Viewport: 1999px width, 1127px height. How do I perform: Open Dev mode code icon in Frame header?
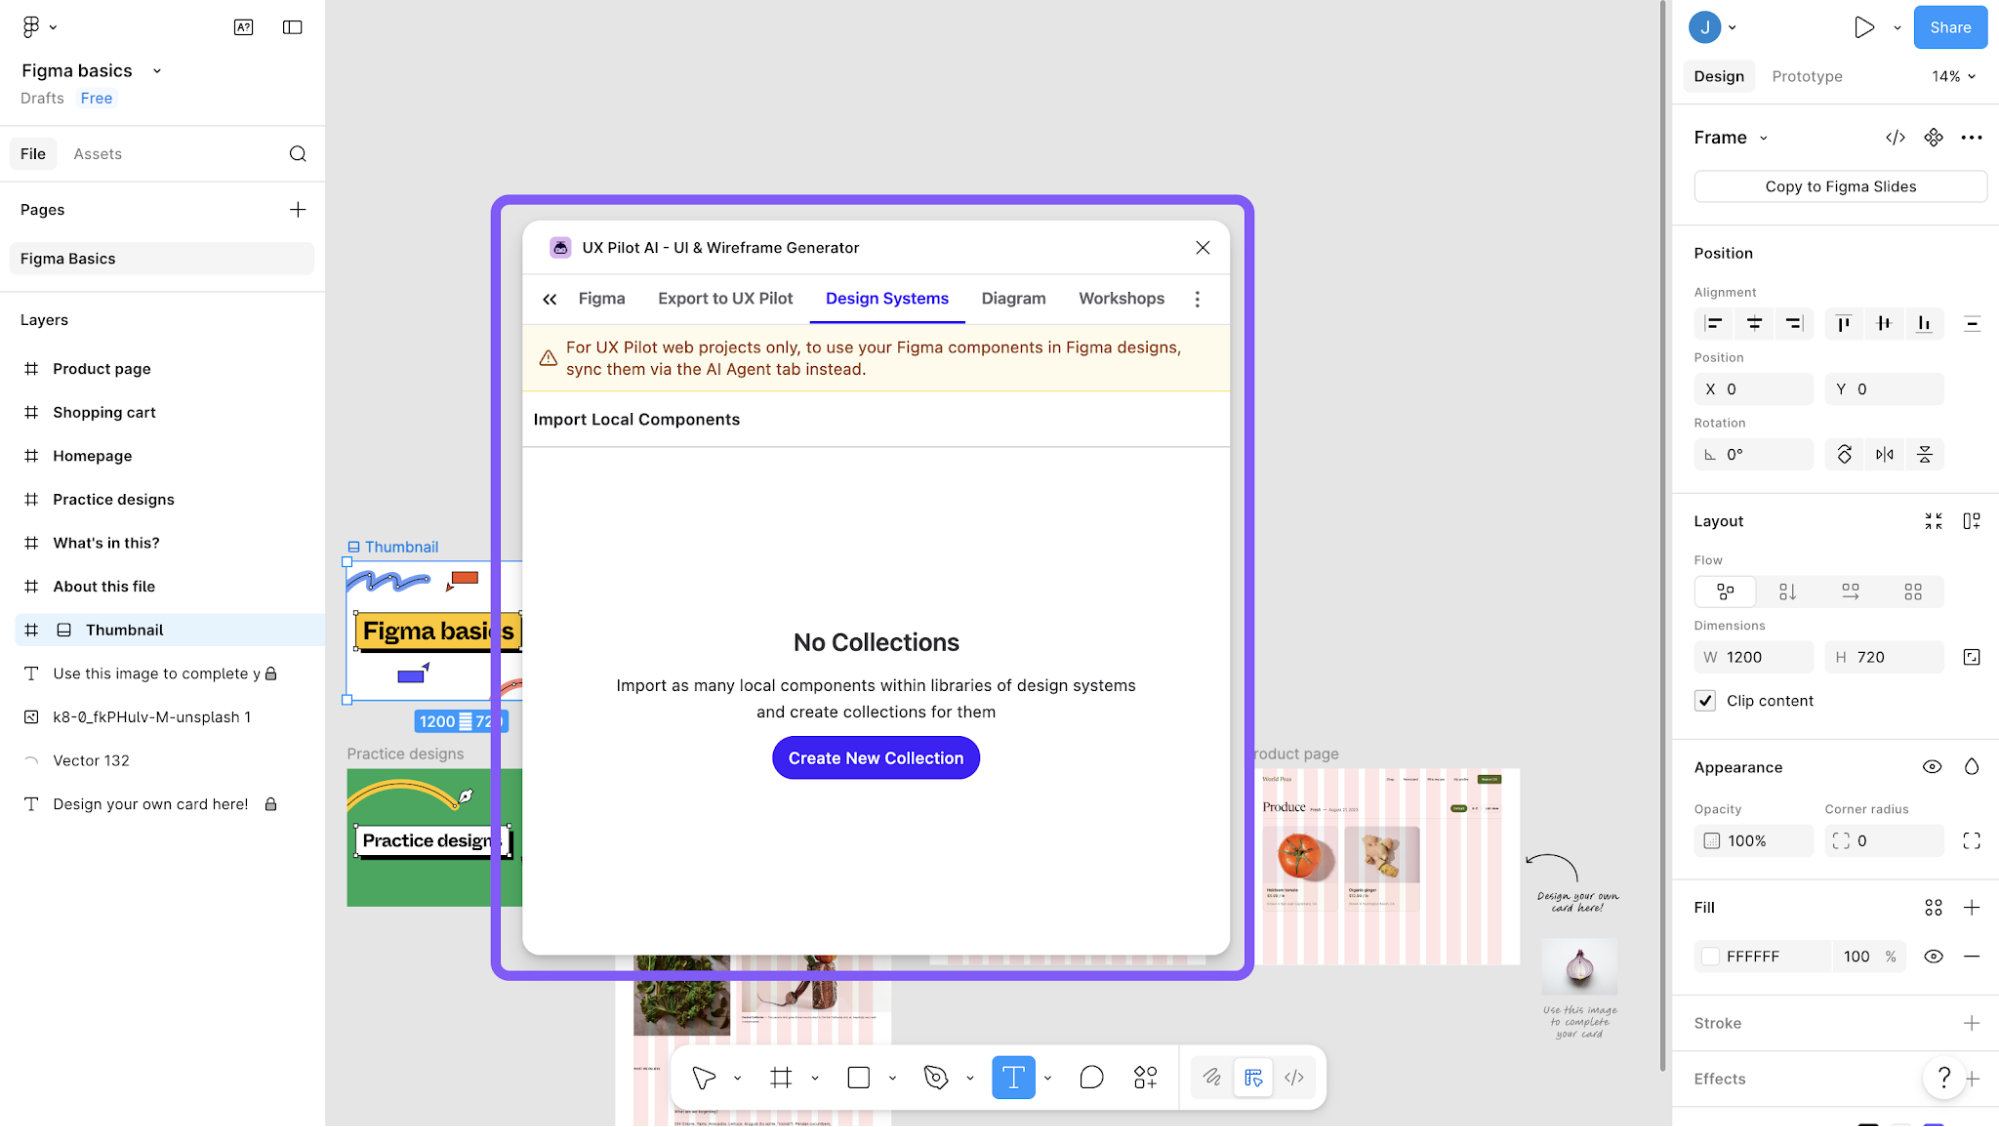[x=1895, y=138]
